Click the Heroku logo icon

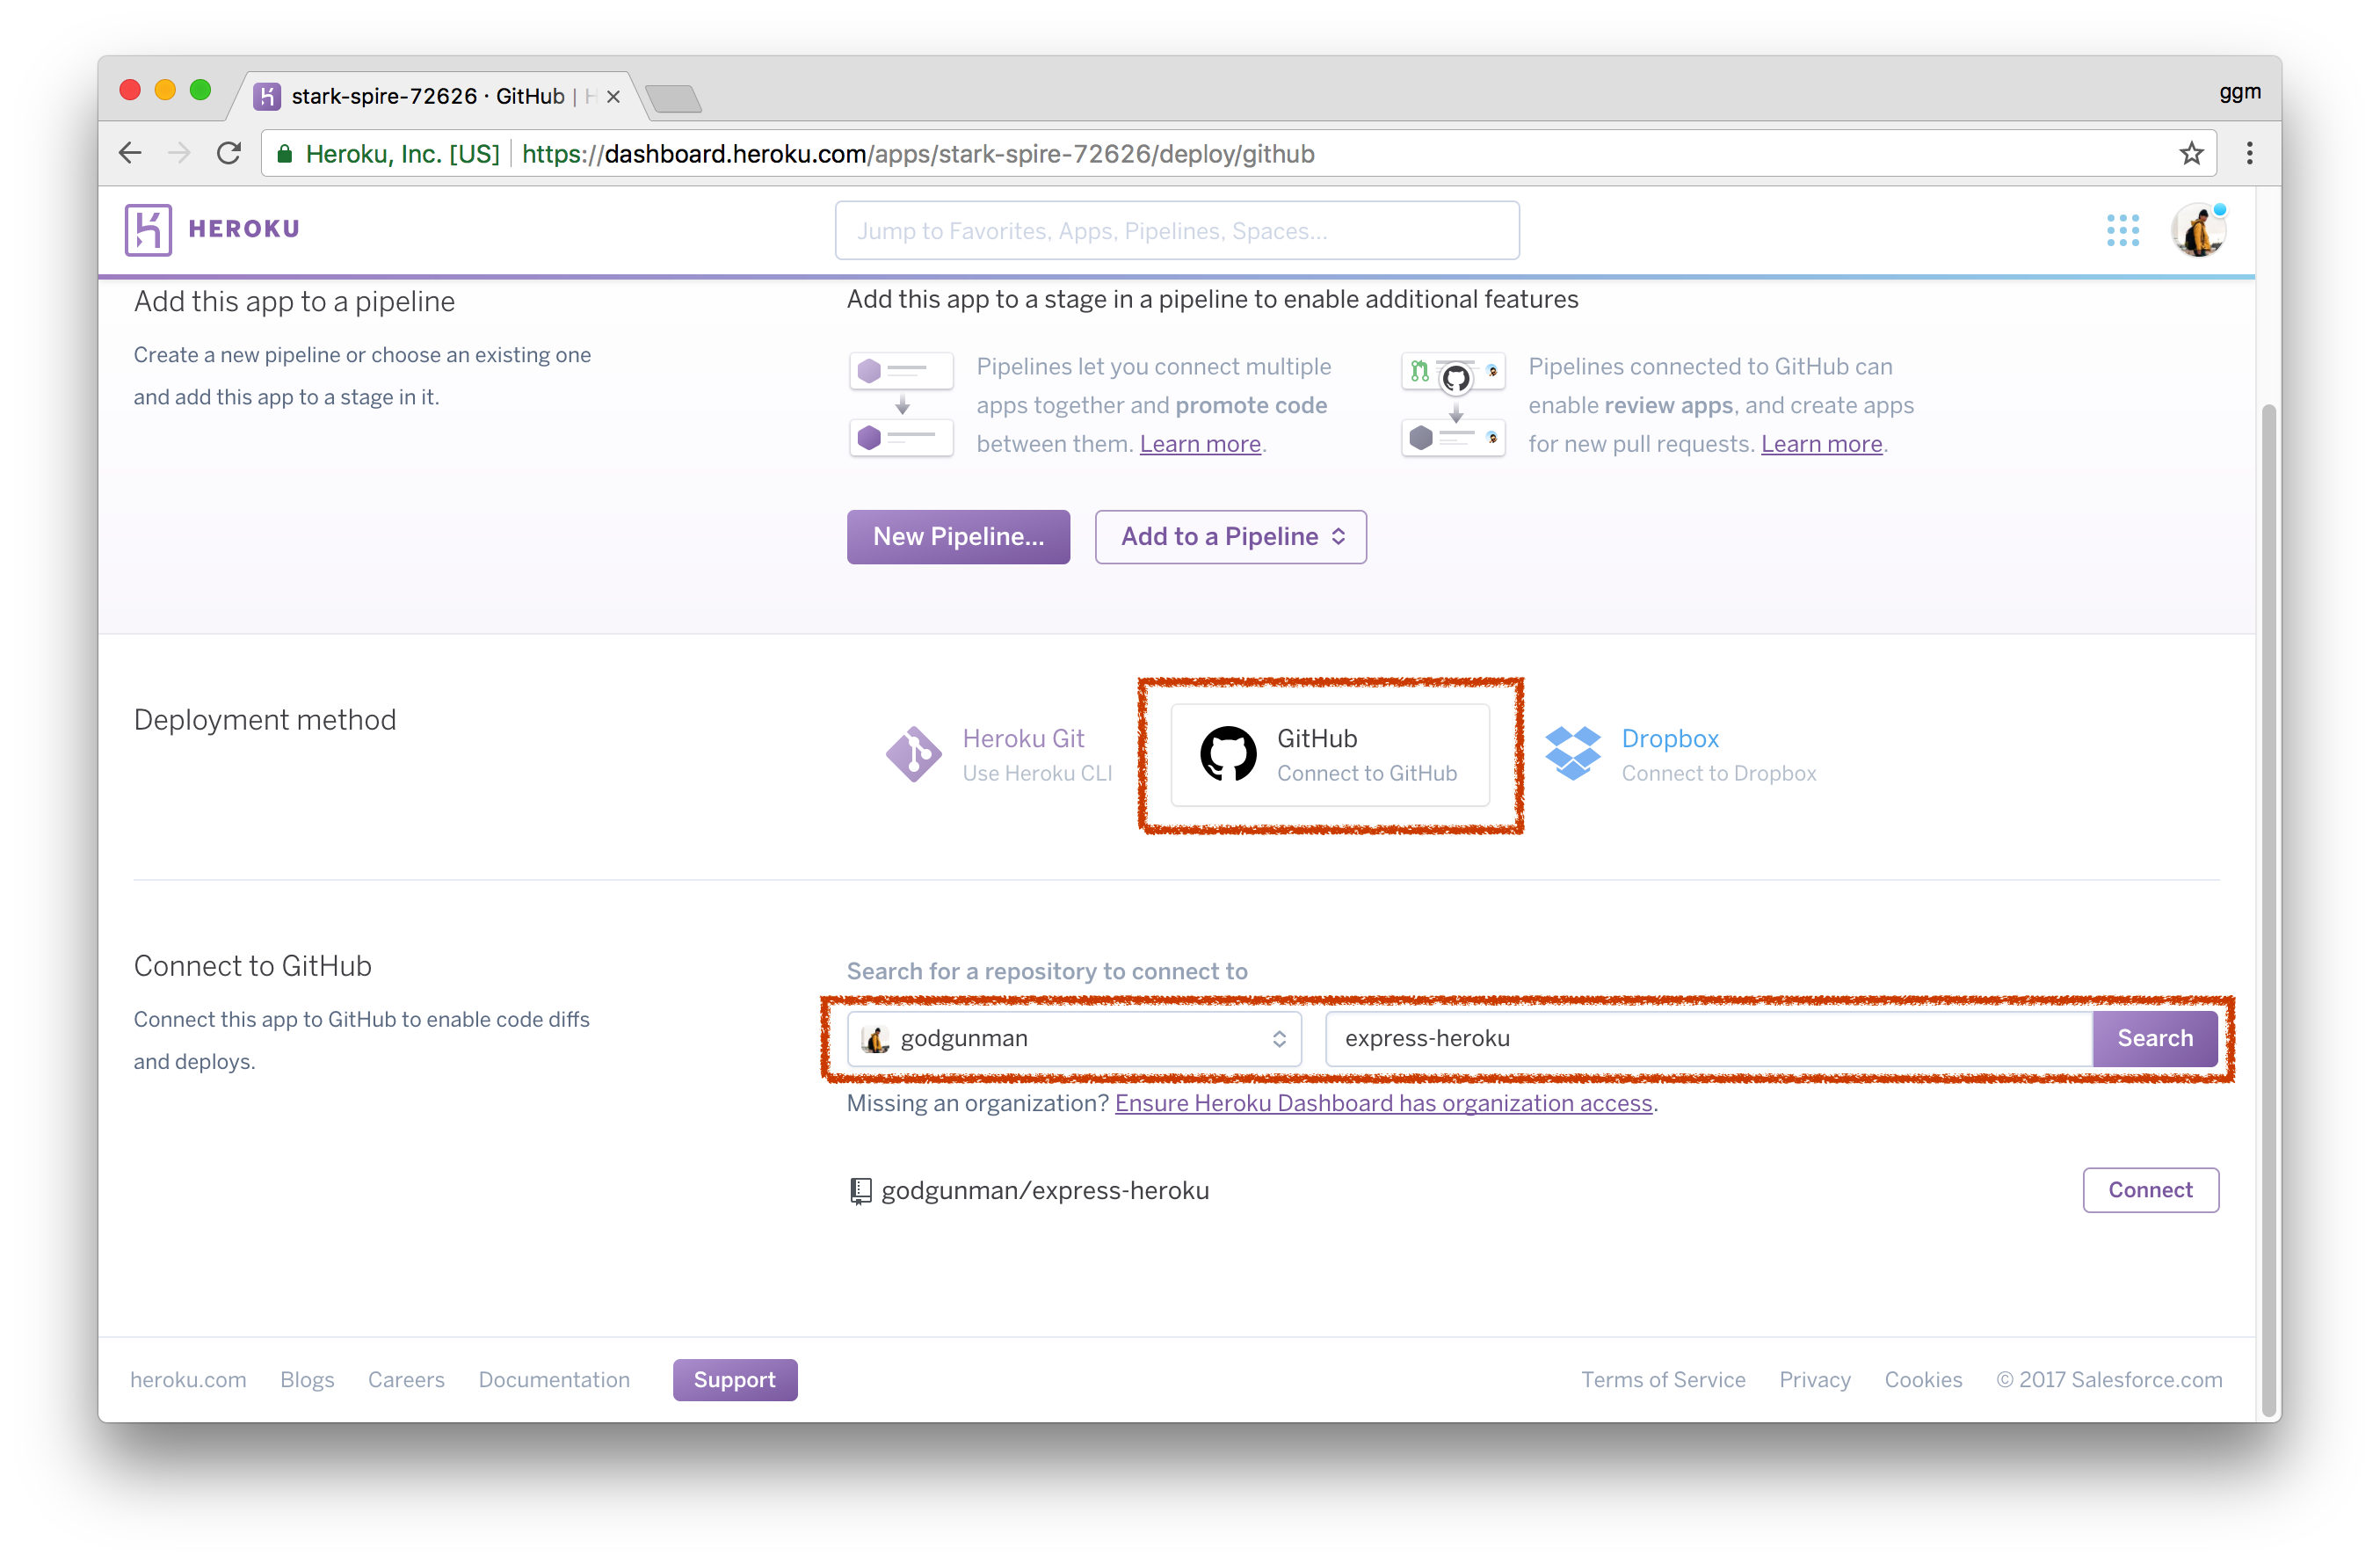[x=148, y=229]
